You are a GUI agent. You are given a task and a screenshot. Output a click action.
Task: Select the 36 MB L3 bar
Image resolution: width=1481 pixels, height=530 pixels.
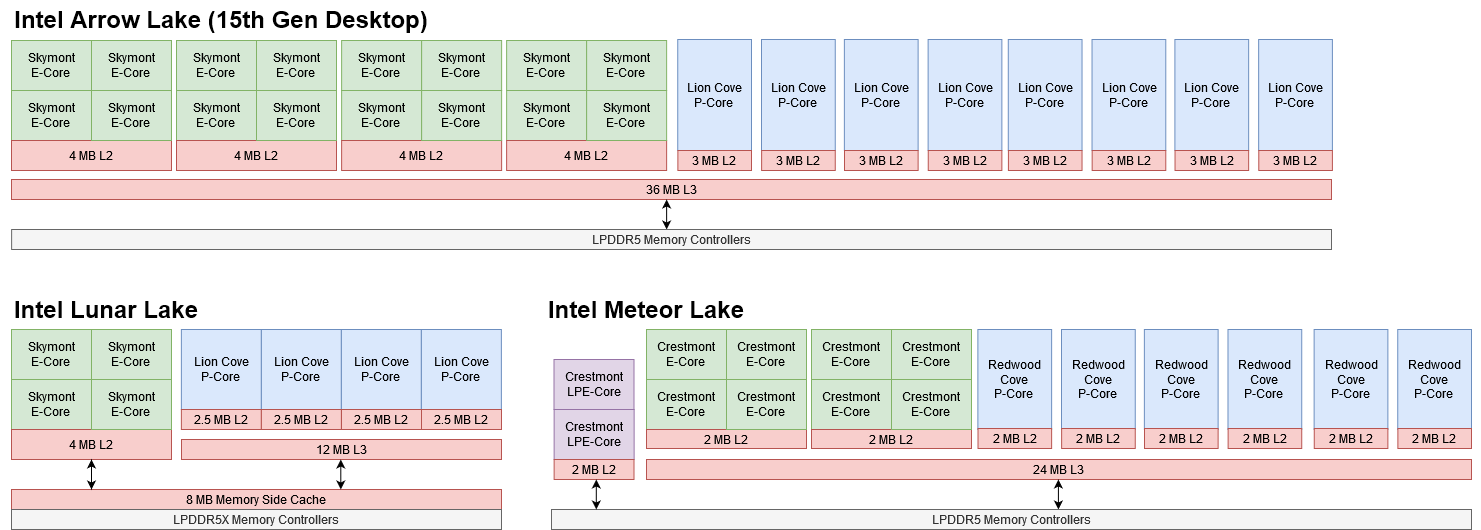[x=671, y=189]
